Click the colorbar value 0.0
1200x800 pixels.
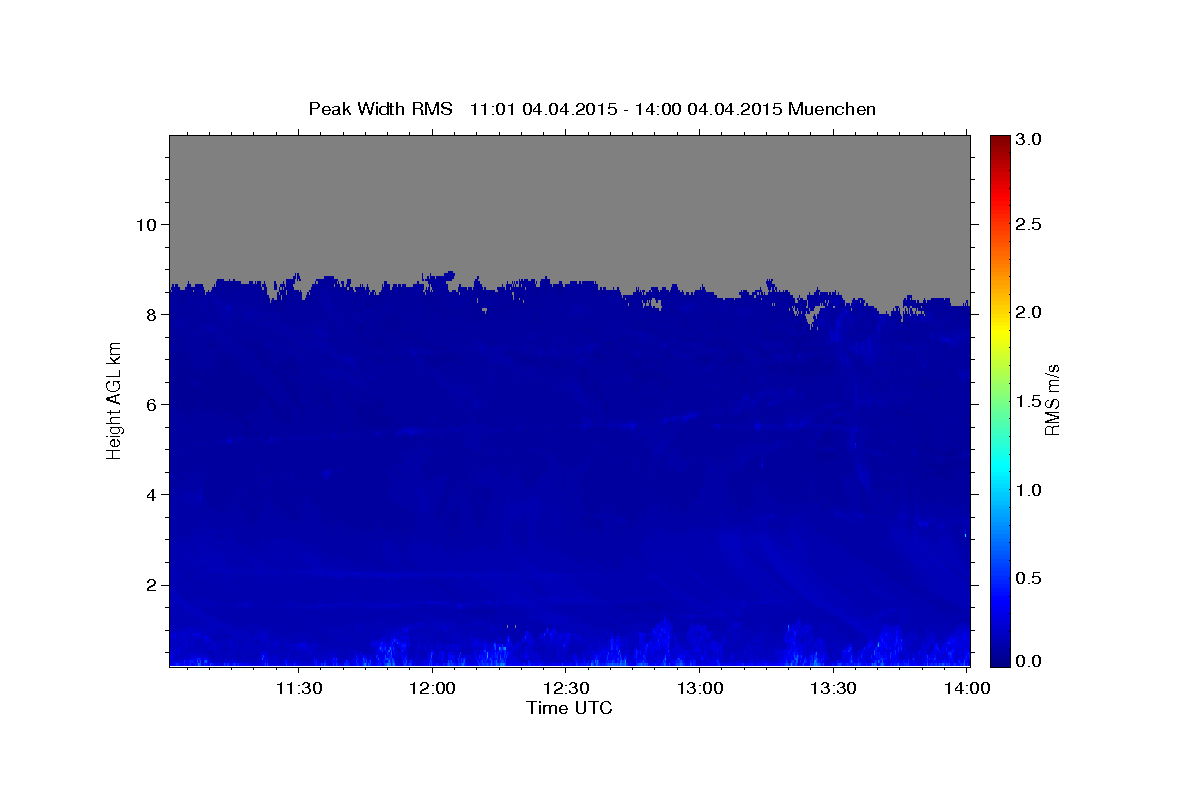tap(1030, 661)
